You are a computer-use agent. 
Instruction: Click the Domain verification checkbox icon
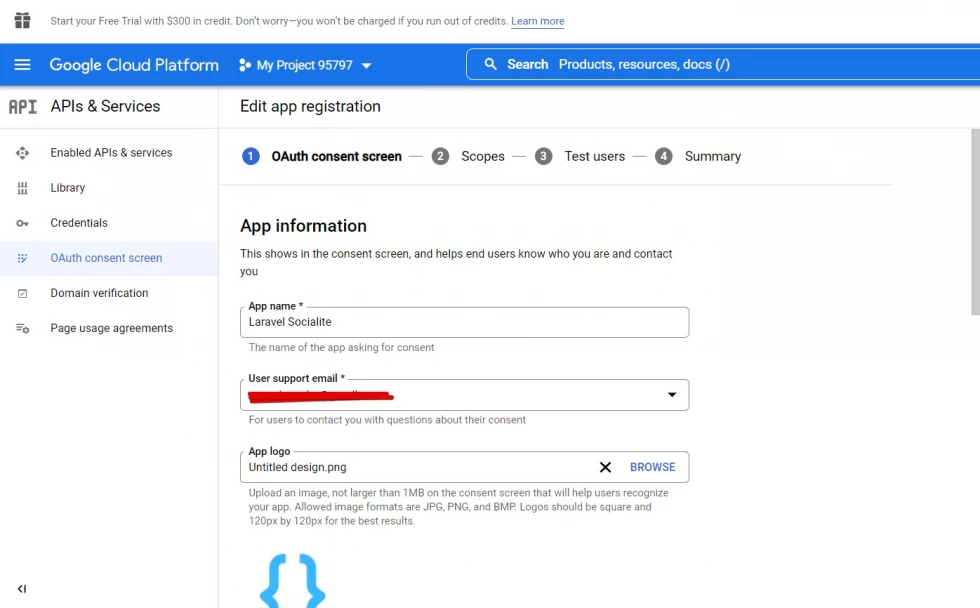point(22,293)
